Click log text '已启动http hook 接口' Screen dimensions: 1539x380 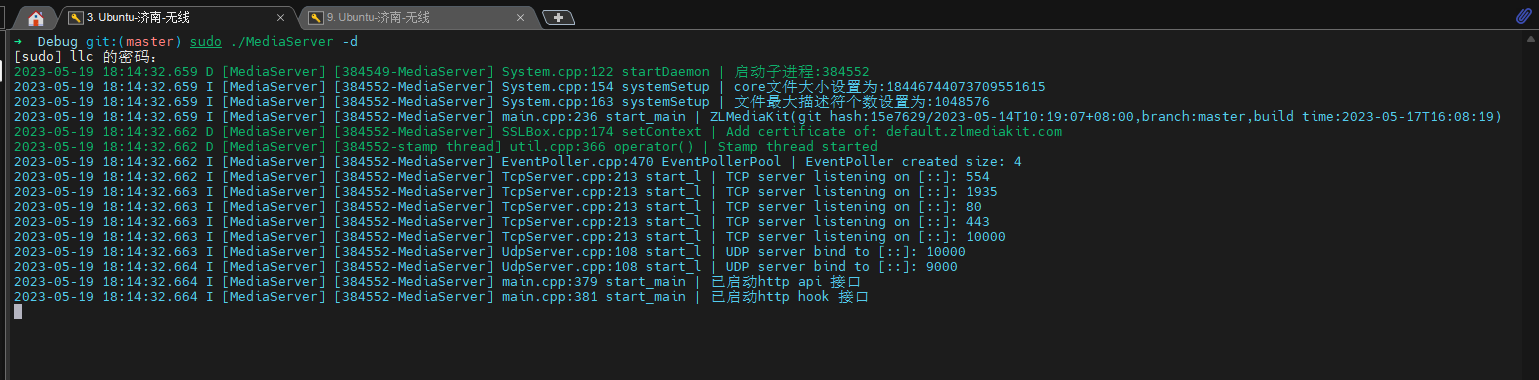point(789,296)
